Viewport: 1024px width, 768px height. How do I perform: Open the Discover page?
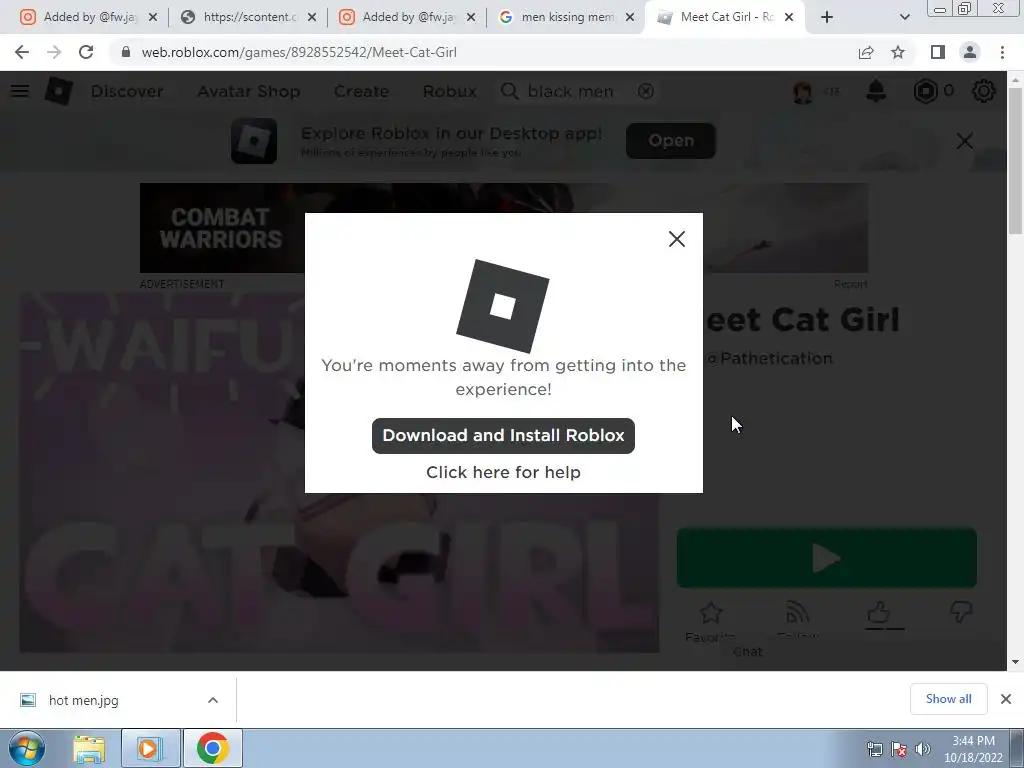[127, 91]
